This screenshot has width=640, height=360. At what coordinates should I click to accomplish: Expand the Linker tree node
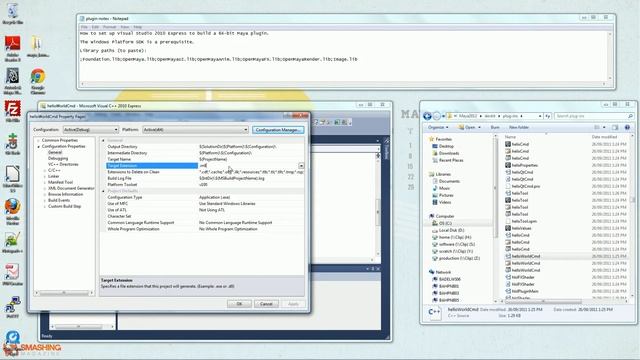pos(45,176)
